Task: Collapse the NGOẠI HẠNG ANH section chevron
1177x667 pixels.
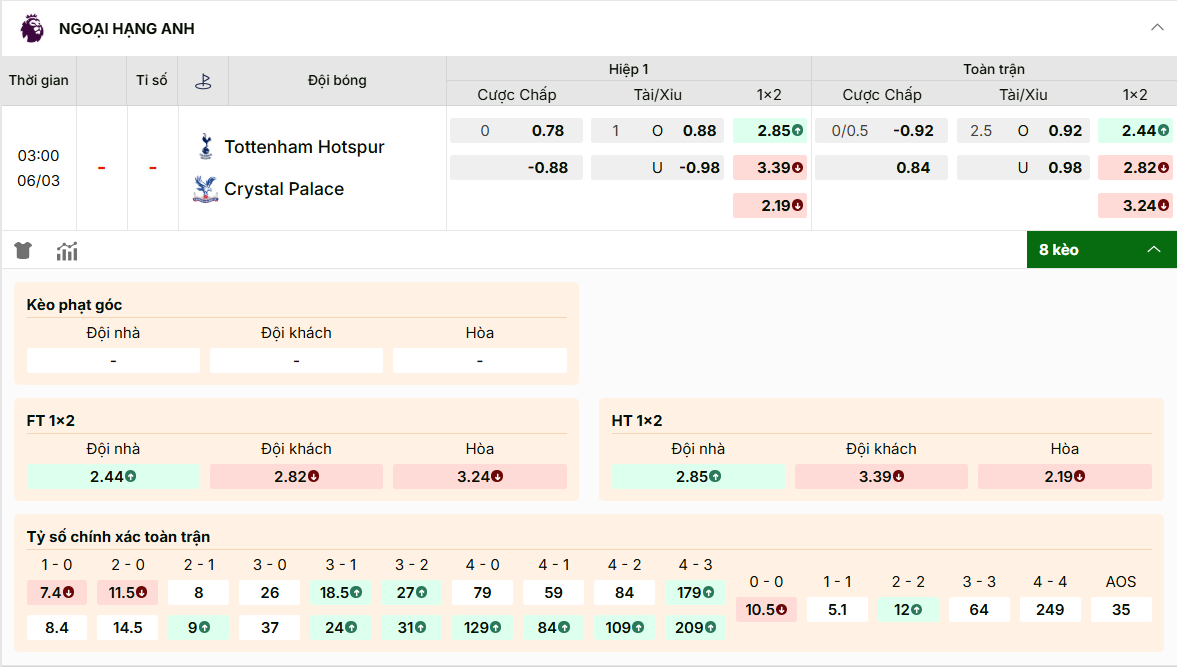Action: (x=1158, y=28)
